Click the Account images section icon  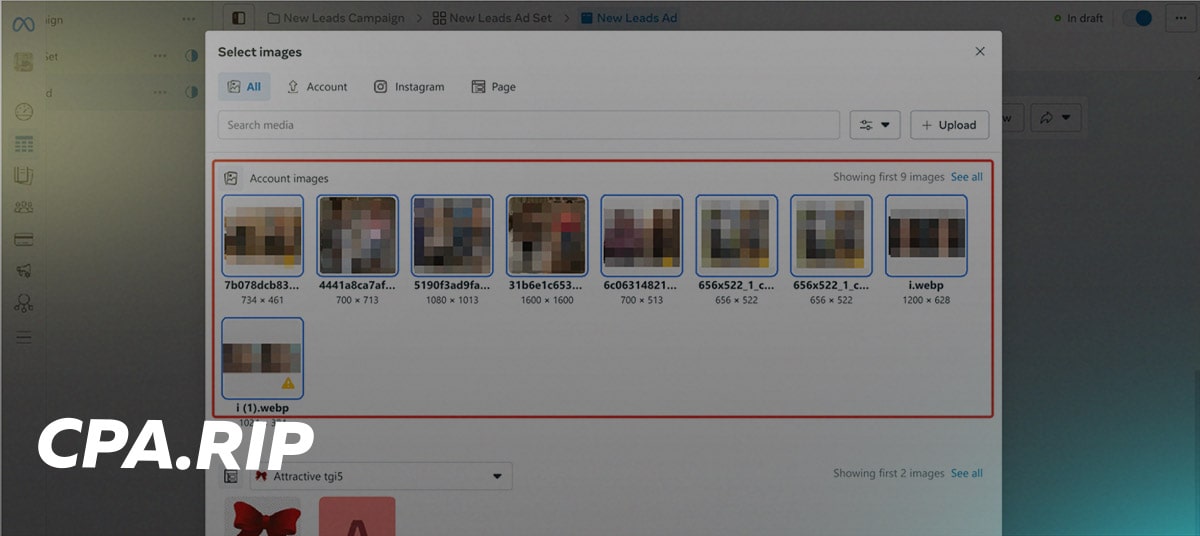[x=231, y=178]
